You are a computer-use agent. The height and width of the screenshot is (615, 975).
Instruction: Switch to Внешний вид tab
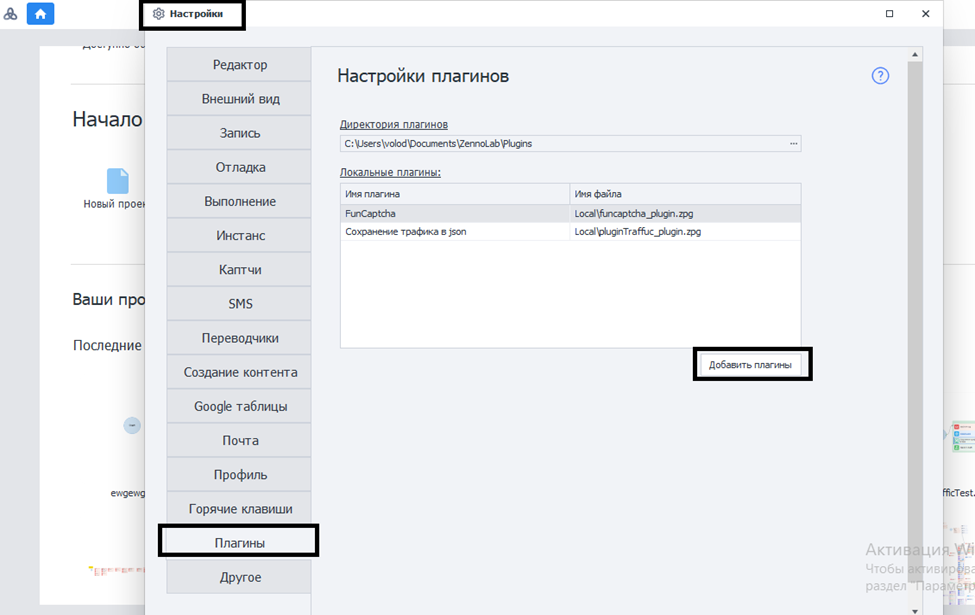239,99
